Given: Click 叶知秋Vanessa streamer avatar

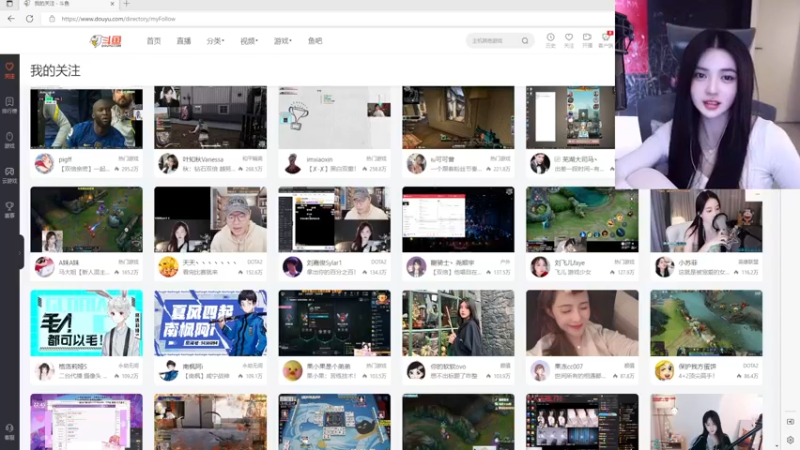Looking at the screenshot, I should pos(168,164).
